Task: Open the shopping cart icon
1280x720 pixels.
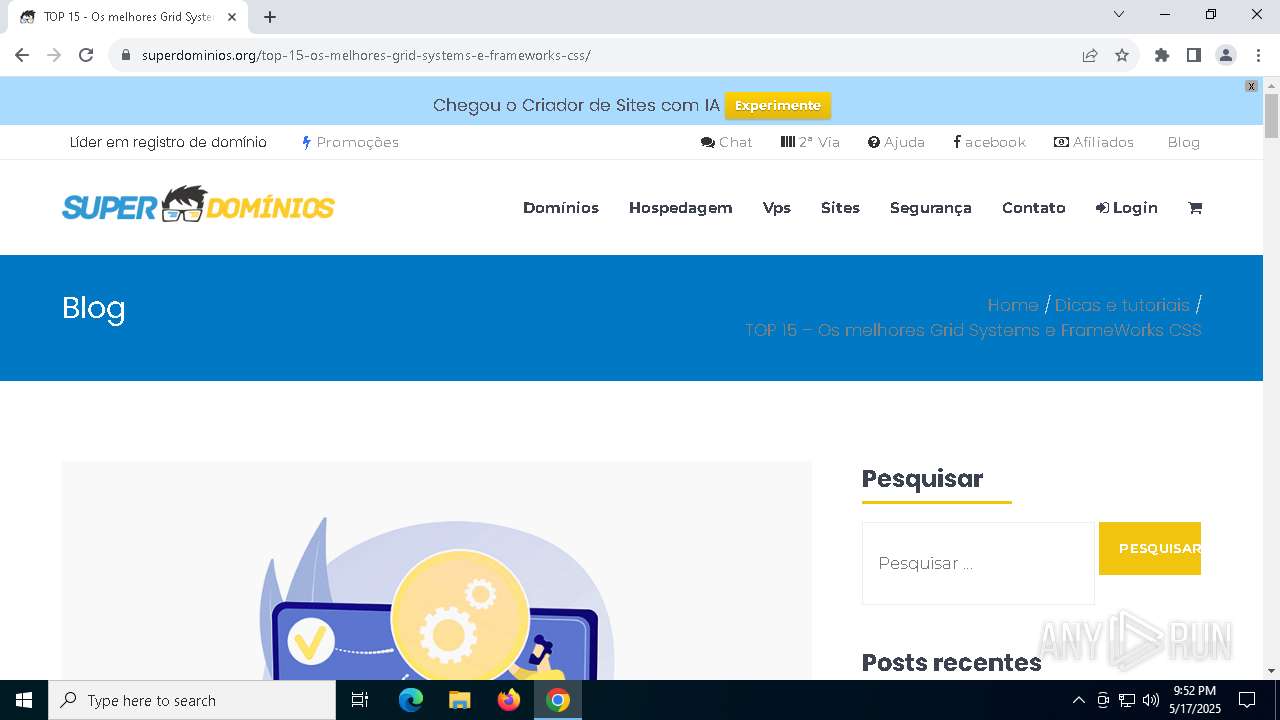Action: pos(1195,208)
